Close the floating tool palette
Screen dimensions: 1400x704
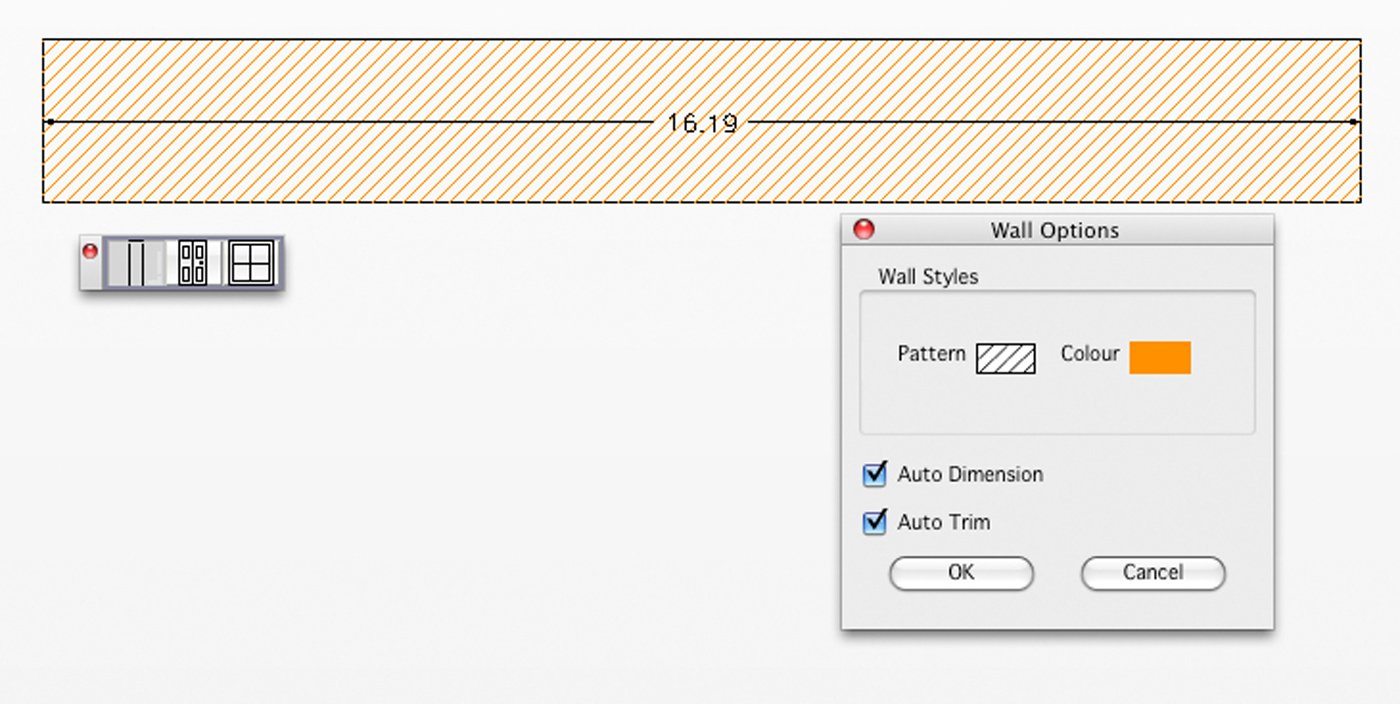coord(90,251)
